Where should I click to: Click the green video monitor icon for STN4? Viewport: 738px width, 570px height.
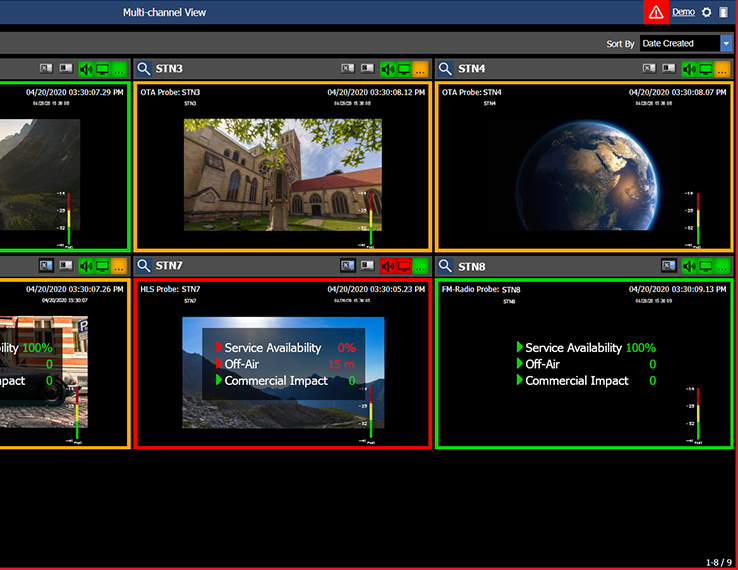click(x=706, y=69)
